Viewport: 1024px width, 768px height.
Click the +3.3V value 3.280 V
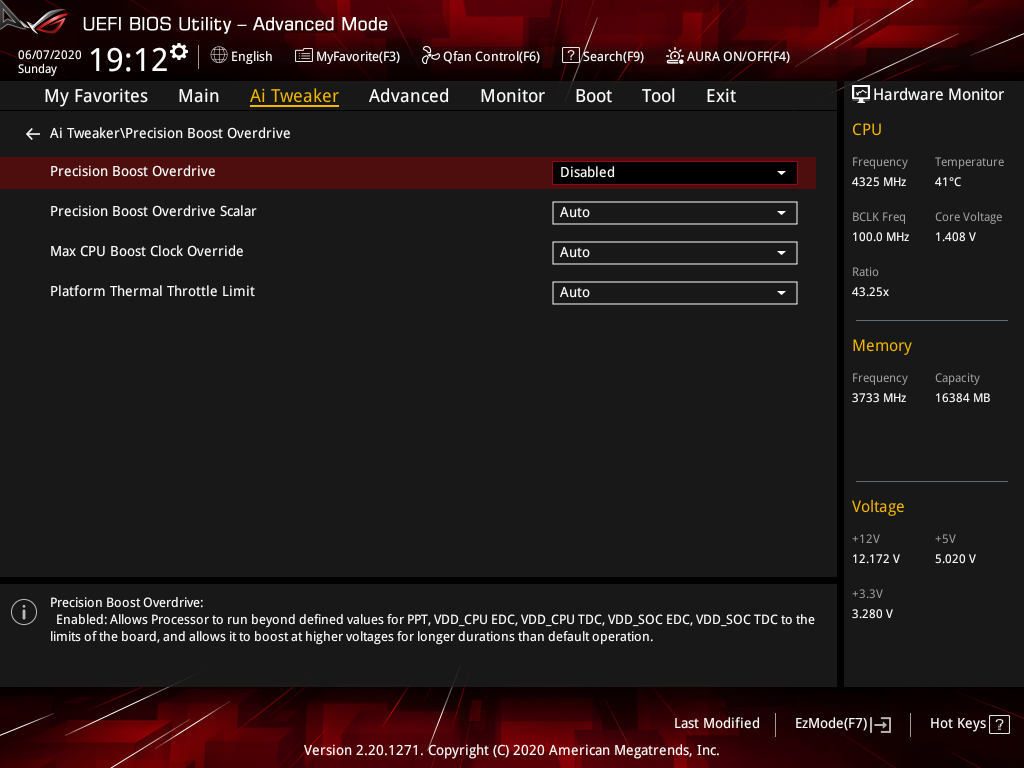[872, 614]
